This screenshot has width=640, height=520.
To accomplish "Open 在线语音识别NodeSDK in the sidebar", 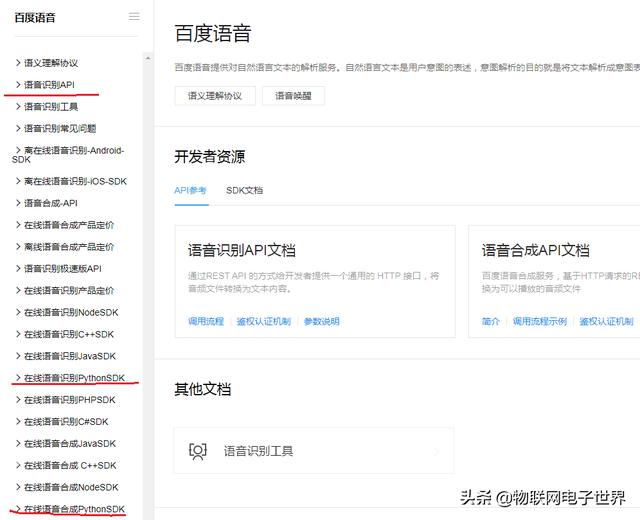I will (x=71, y=312).
